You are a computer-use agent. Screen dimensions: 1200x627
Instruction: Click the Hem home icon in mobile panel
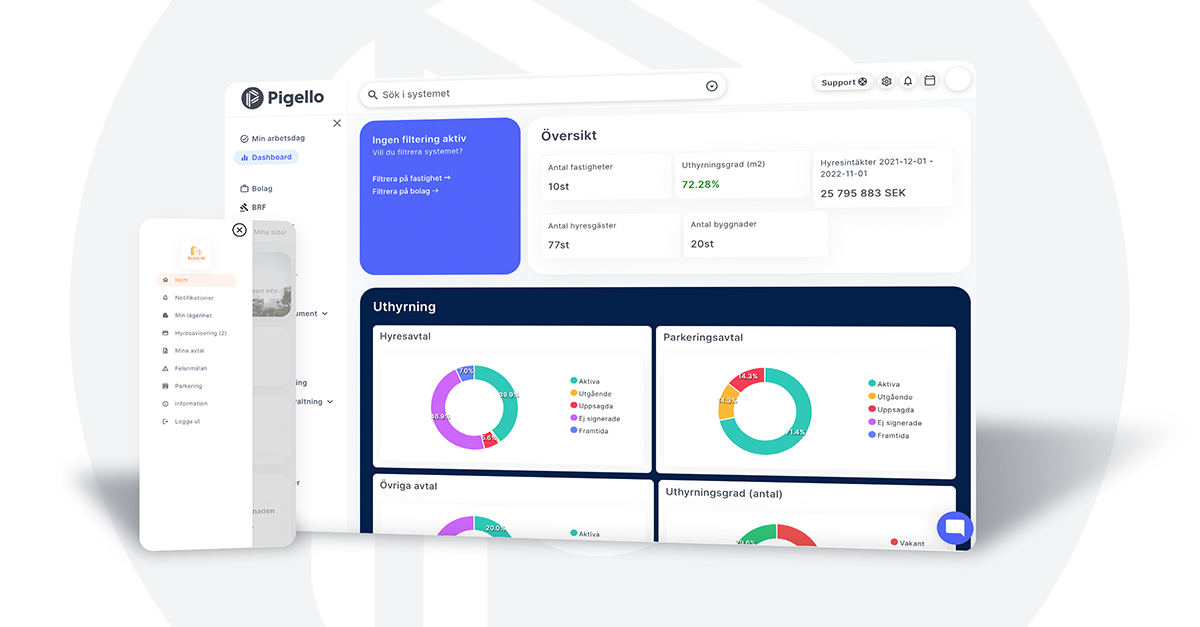tap(165, 280)
